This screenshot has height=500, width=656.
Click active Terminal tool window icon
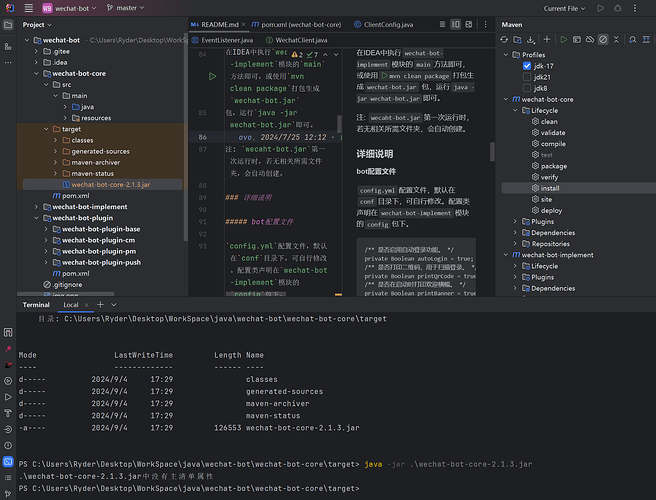coord(8,462)
